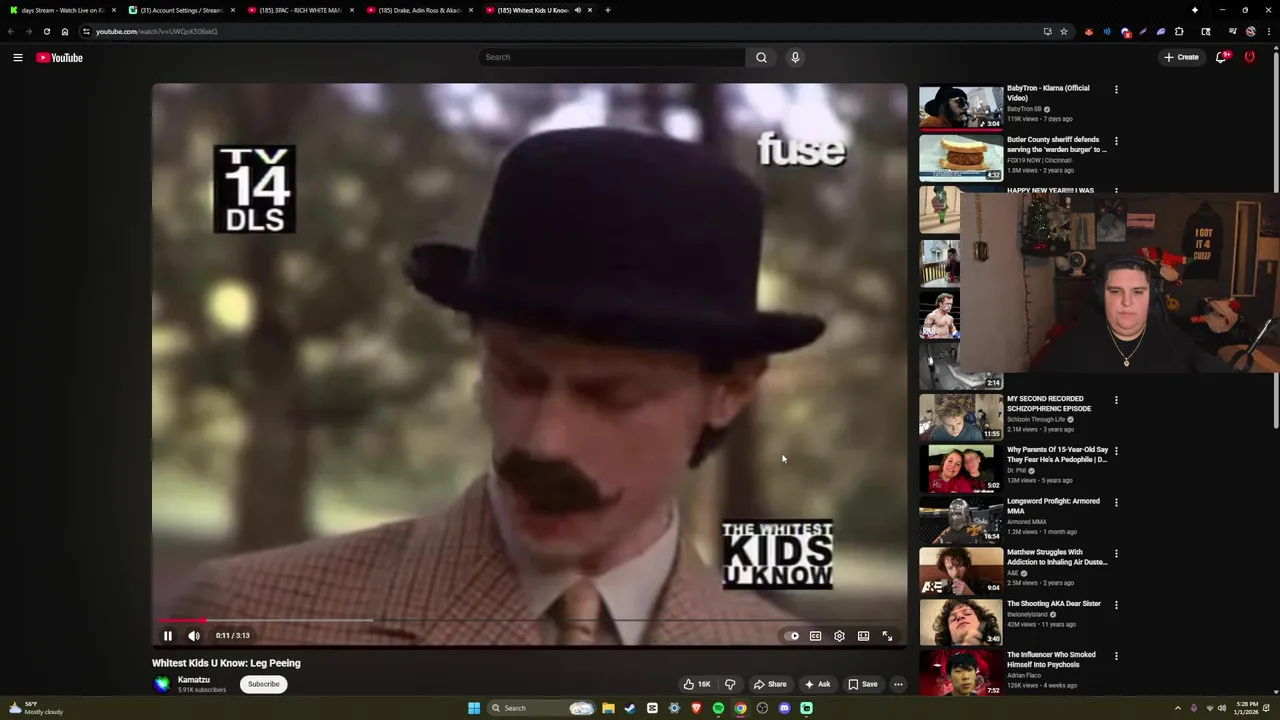Open the warden burger video thumbnail
The width and height of the screenshot is (1280, 720).
point(961,158)
